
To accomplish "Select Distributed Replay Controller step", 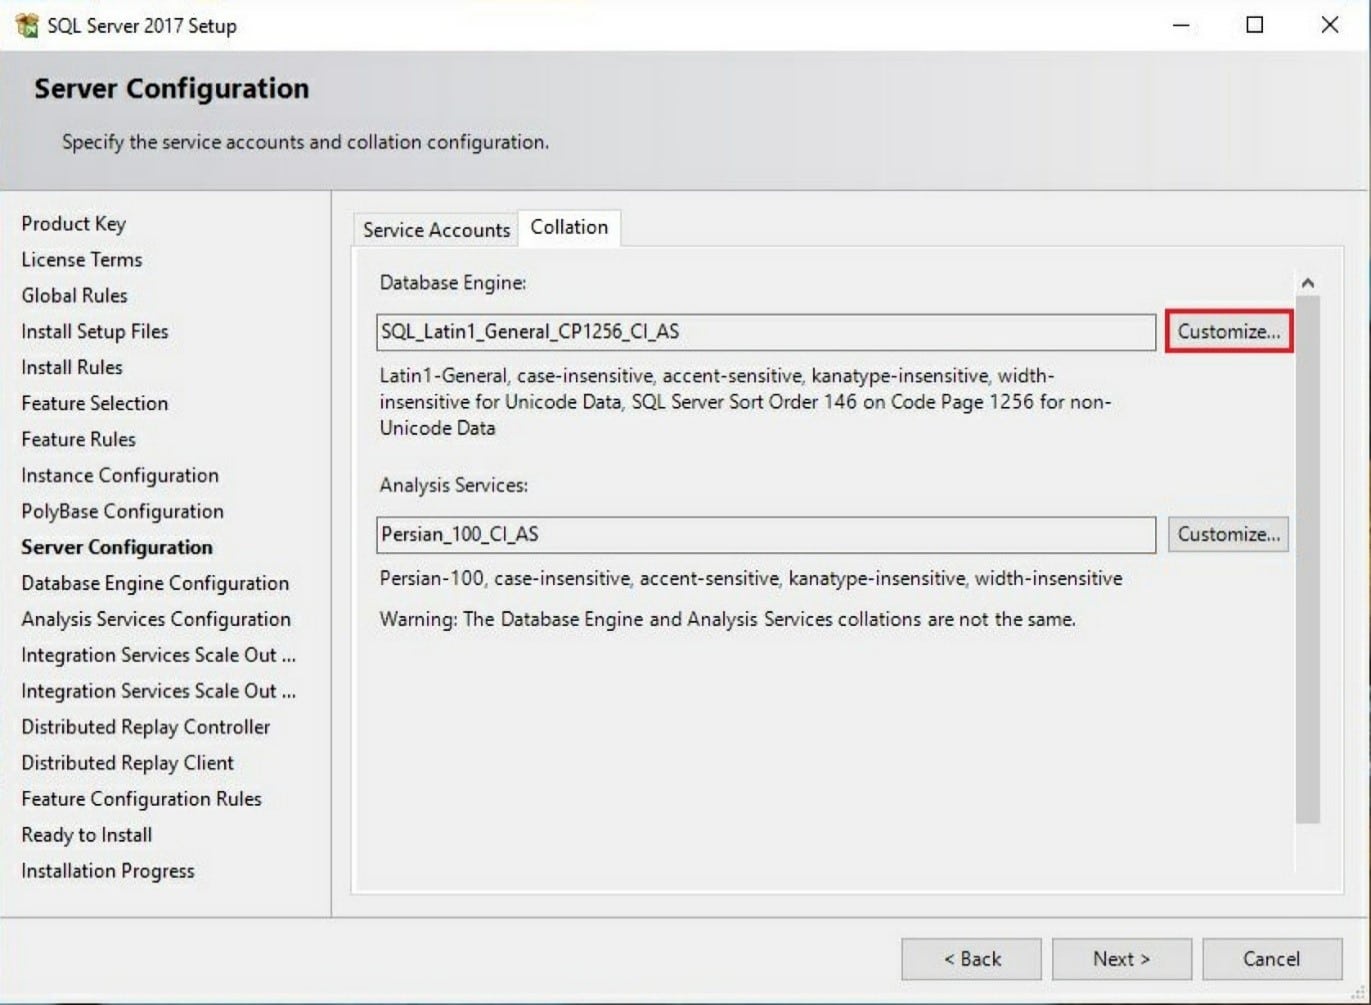I will click(146, 728).
